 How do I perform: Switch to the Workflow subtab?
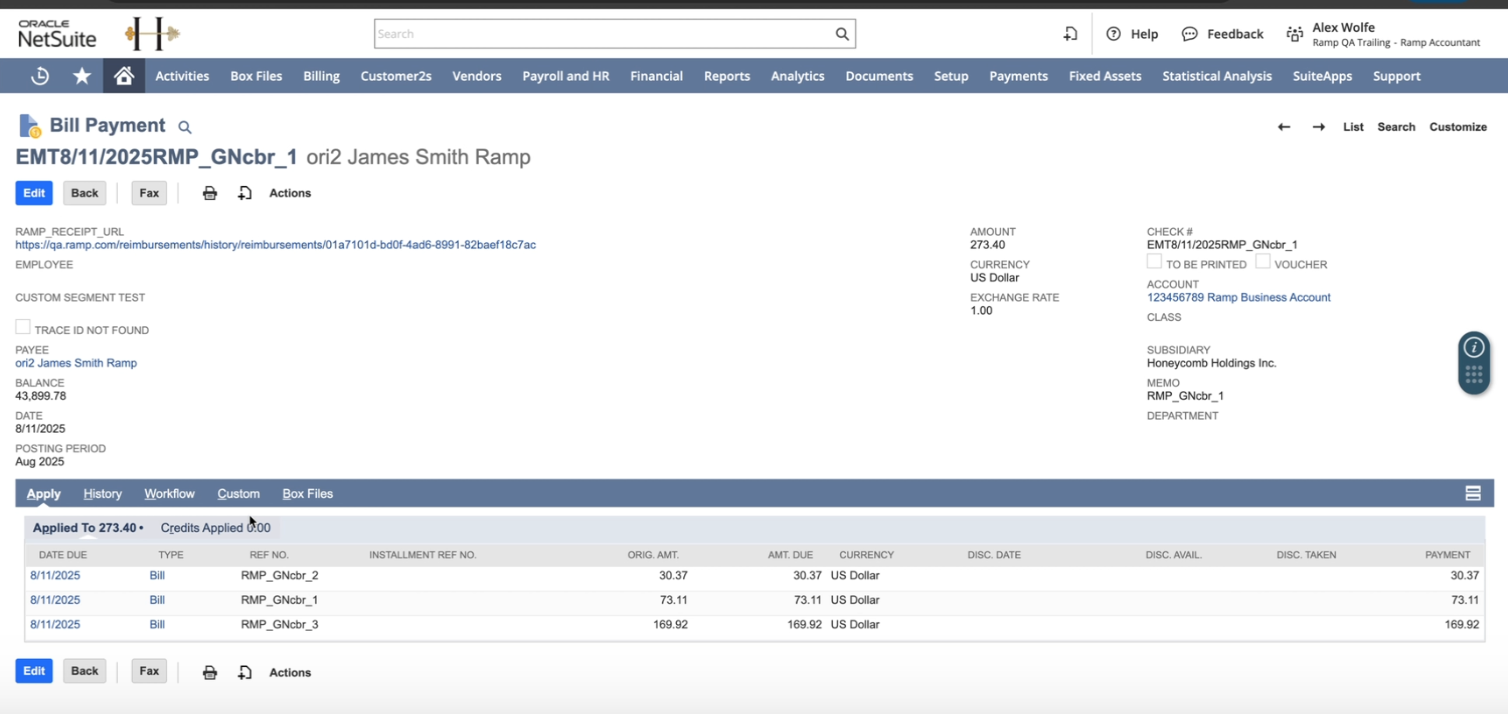click(169, 493)
